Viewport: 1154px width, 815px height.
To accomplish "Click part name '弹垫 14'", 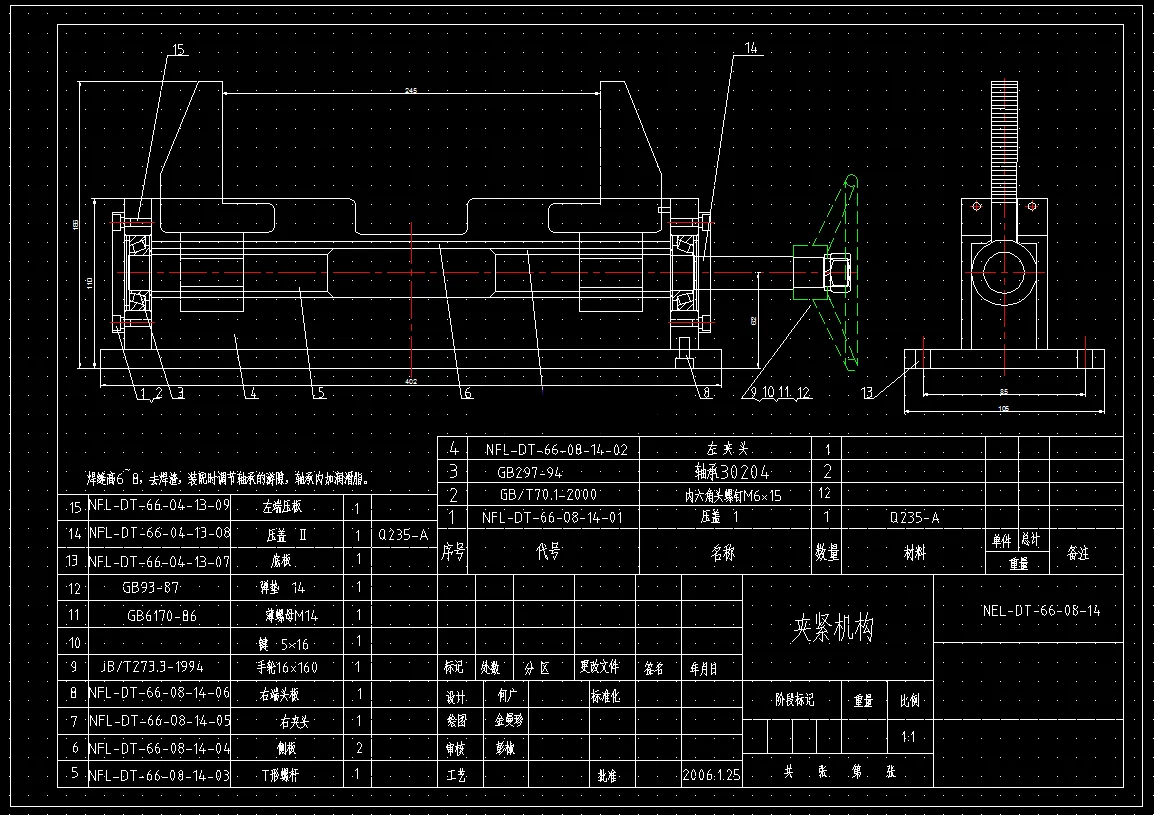I will coord(282,588).
